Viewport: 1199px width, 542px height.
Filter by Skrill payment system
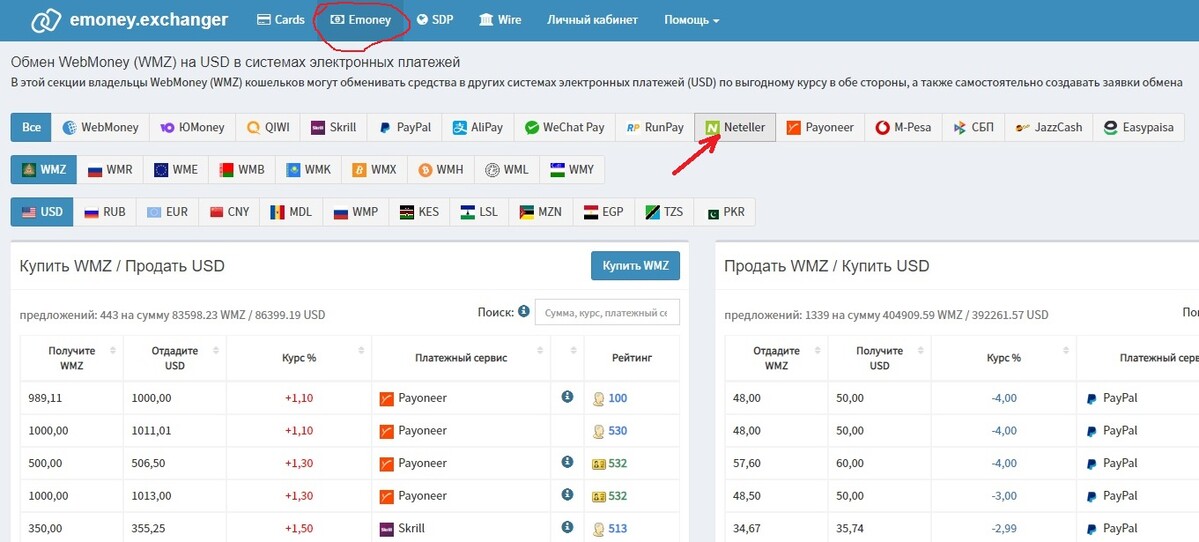[333, 128]
